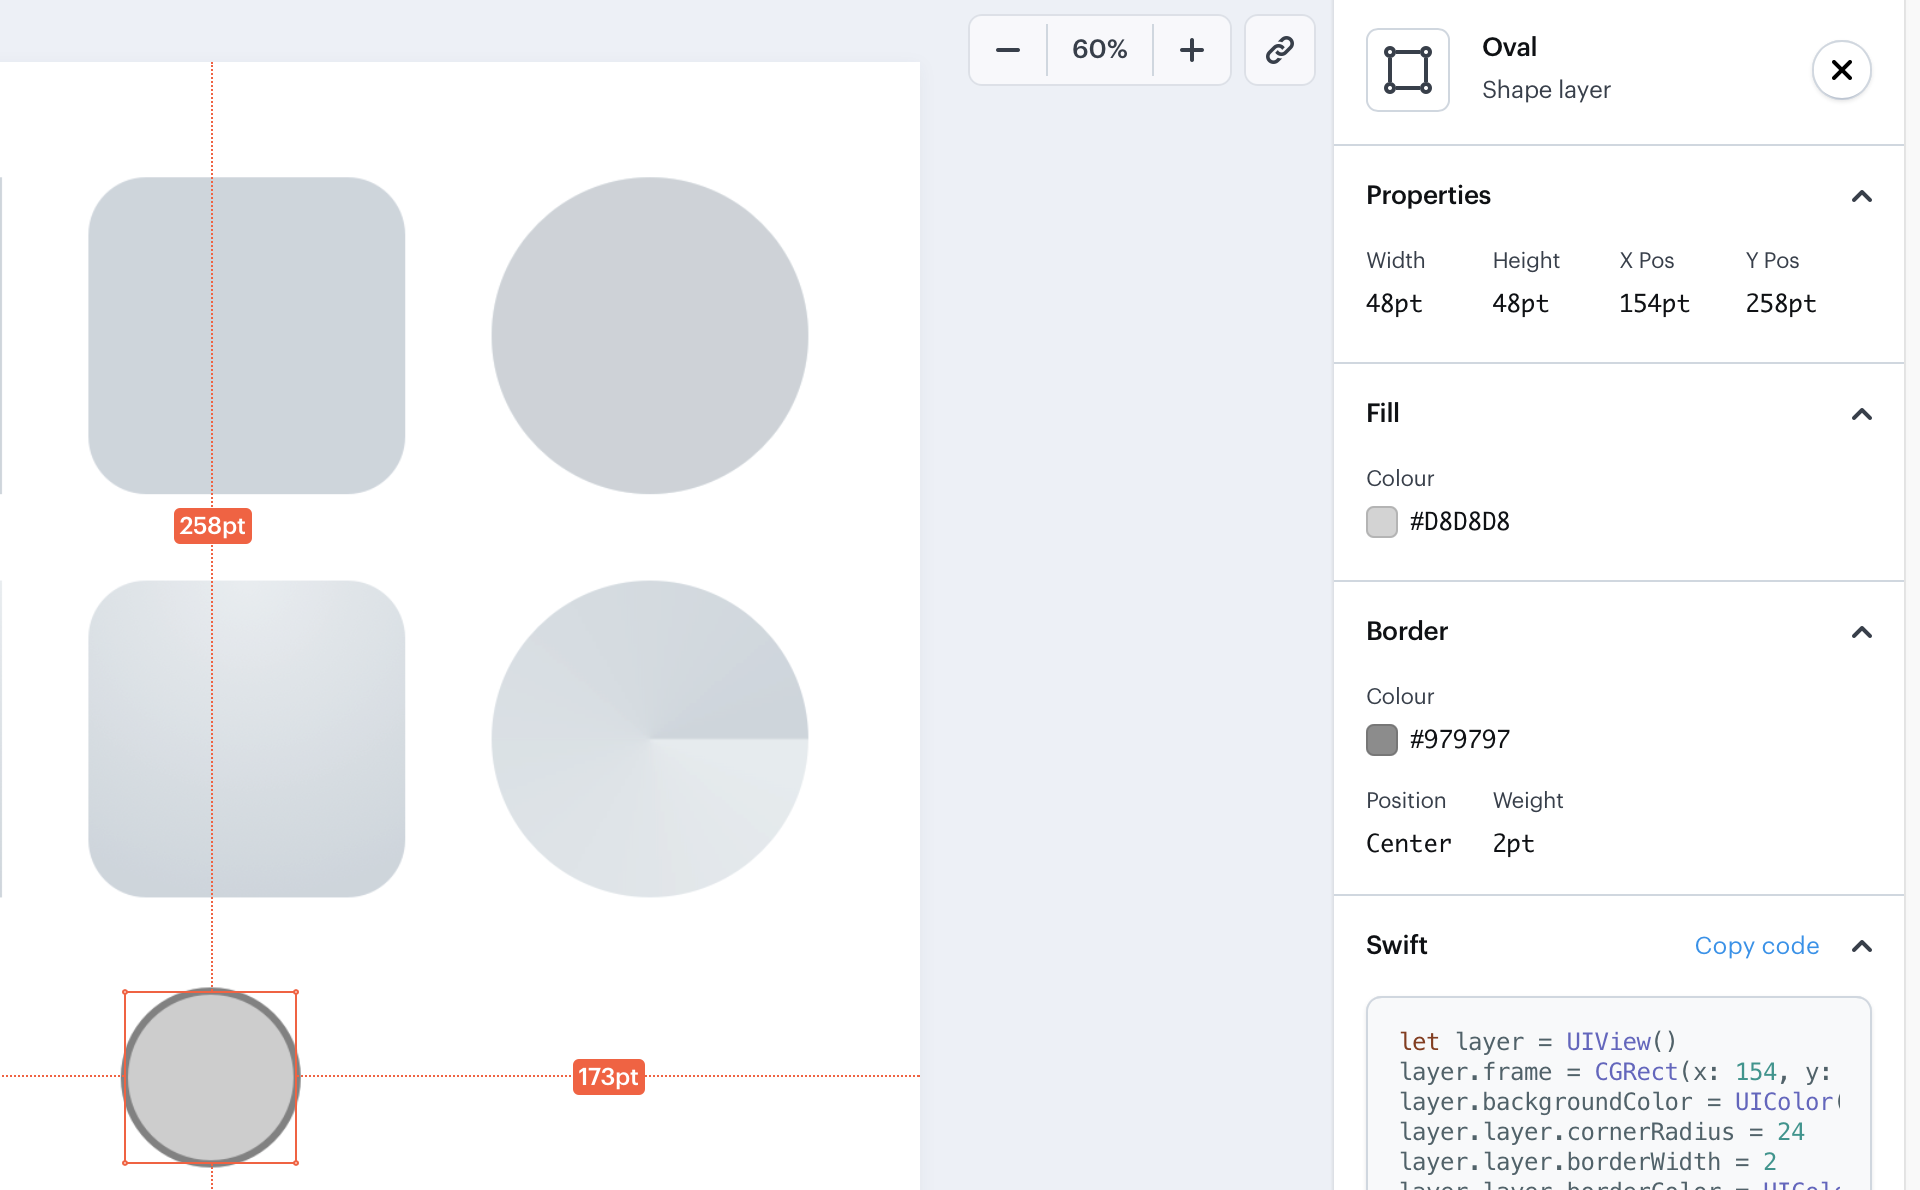
Task: Click the 60% zoom level field
Action: click(x=1099, y=50)
